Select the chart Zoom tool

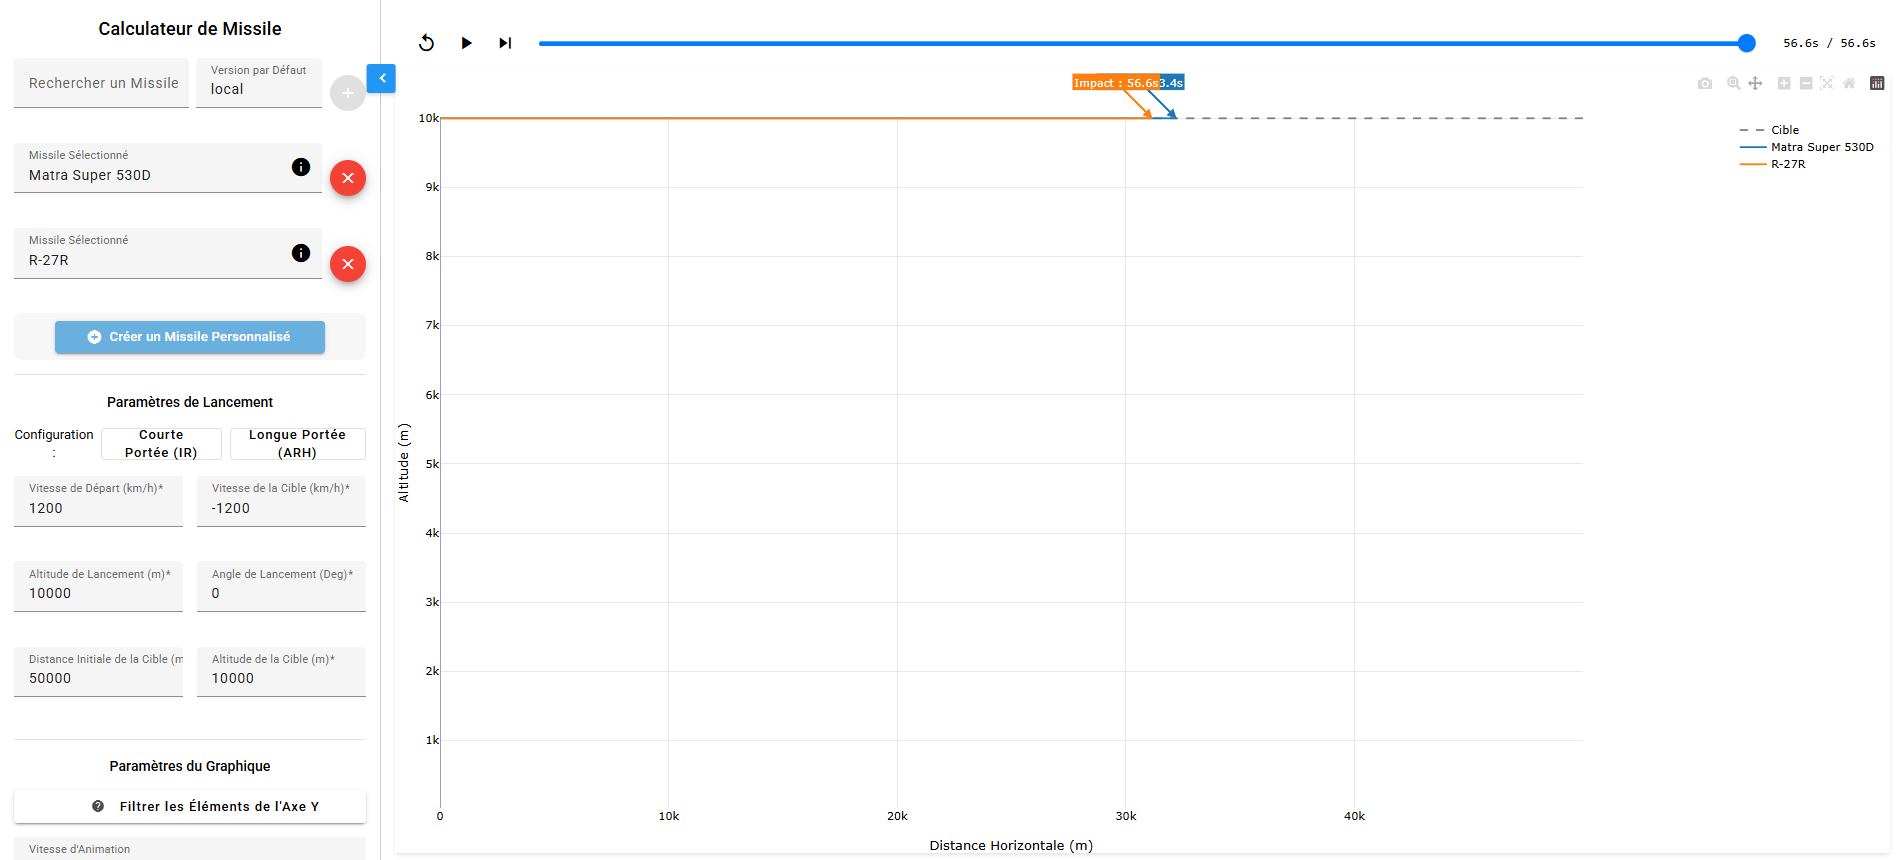point(1734,83)
